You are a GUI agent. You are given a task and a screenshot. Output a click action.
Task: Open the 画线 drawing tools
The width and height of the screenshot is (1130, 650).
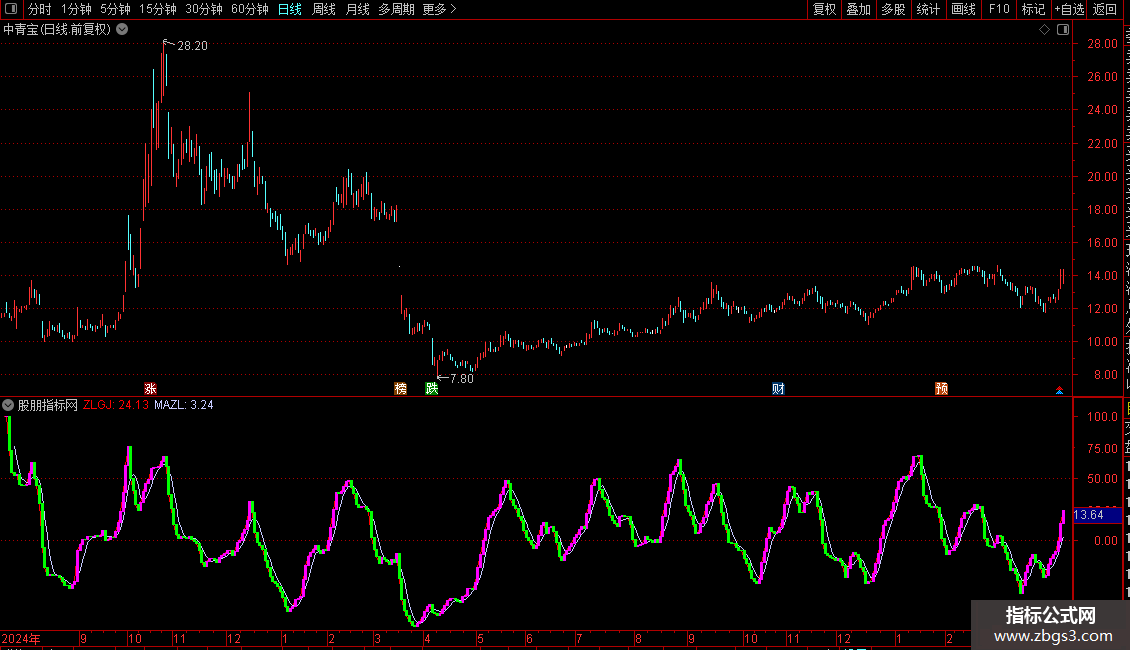click(964, 9)
